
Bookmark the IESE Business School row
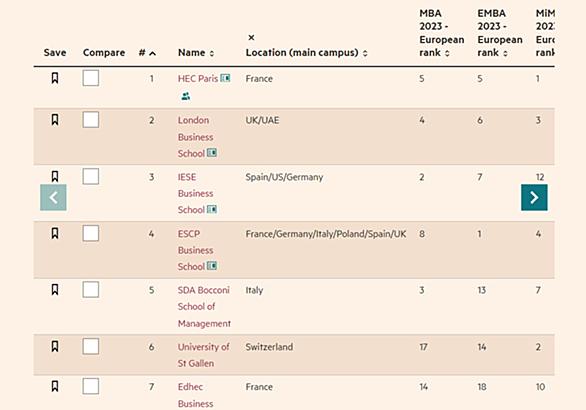coord(55,176)
